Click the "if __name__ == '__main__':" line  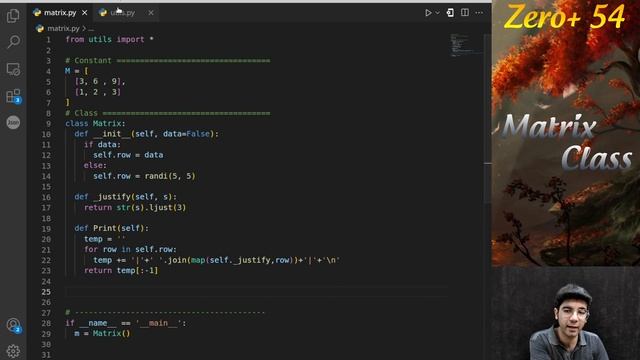pyautogui.click(x=126, y=323)
